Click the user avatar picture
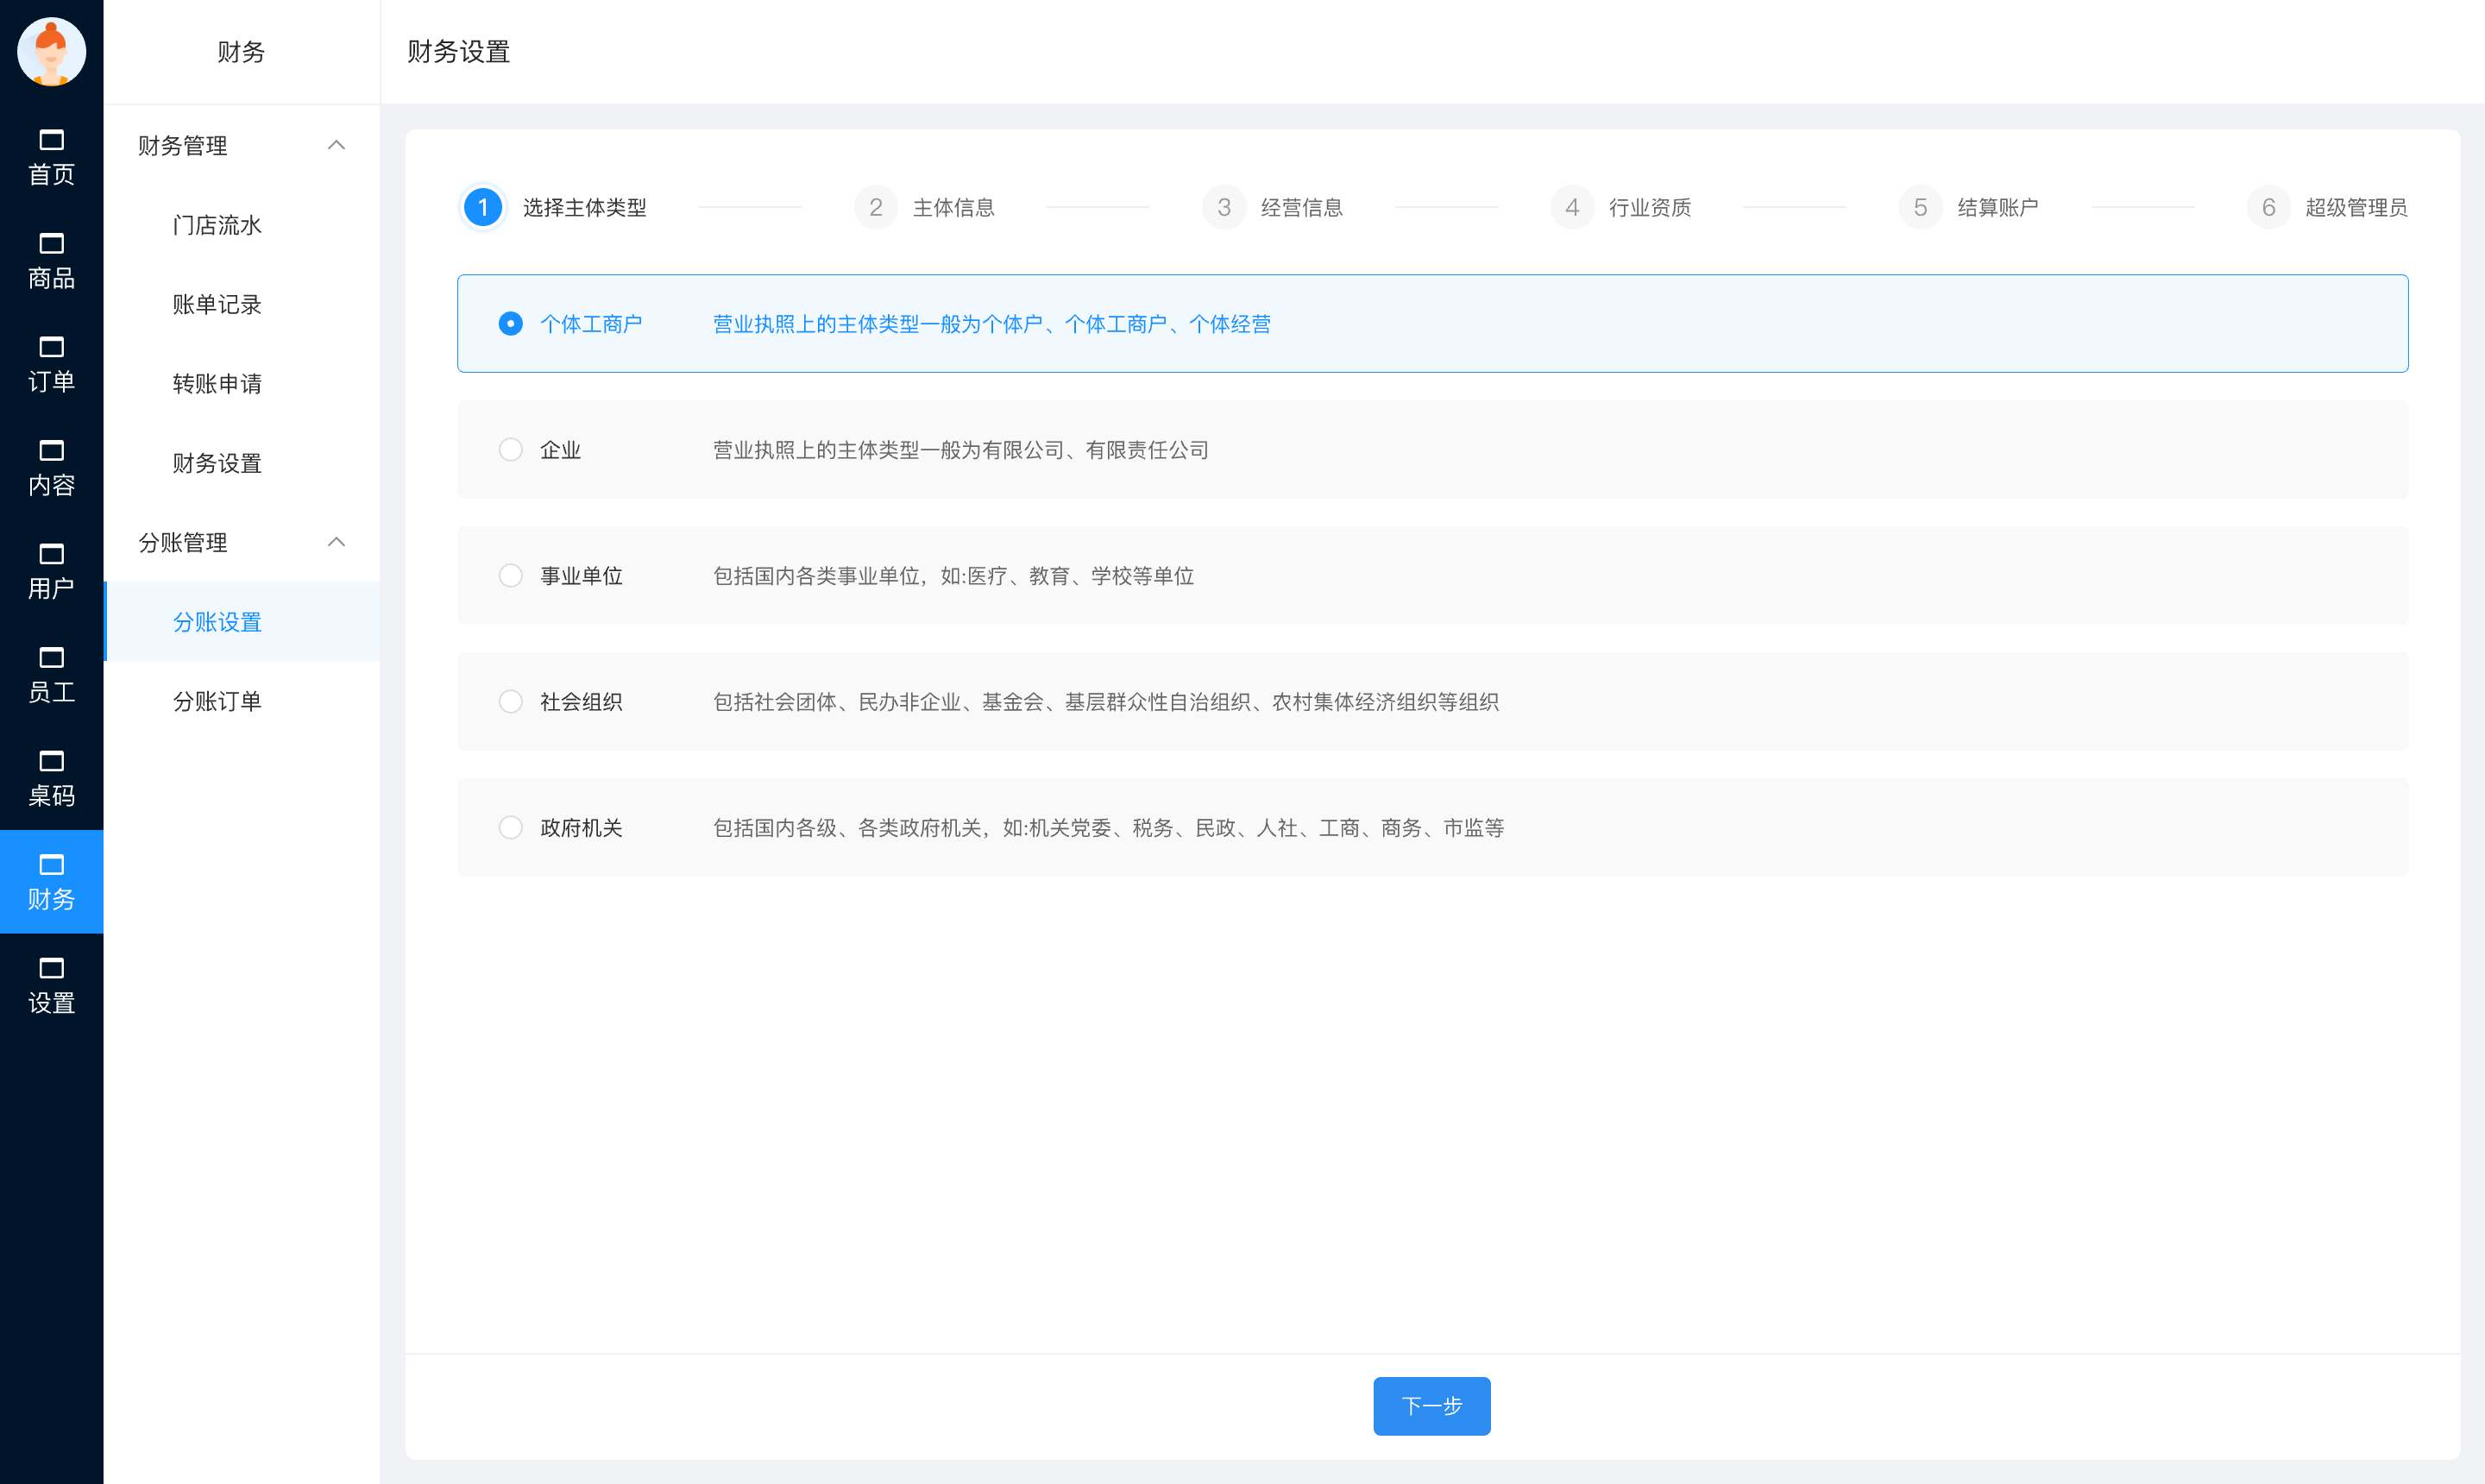 [51, 51]
